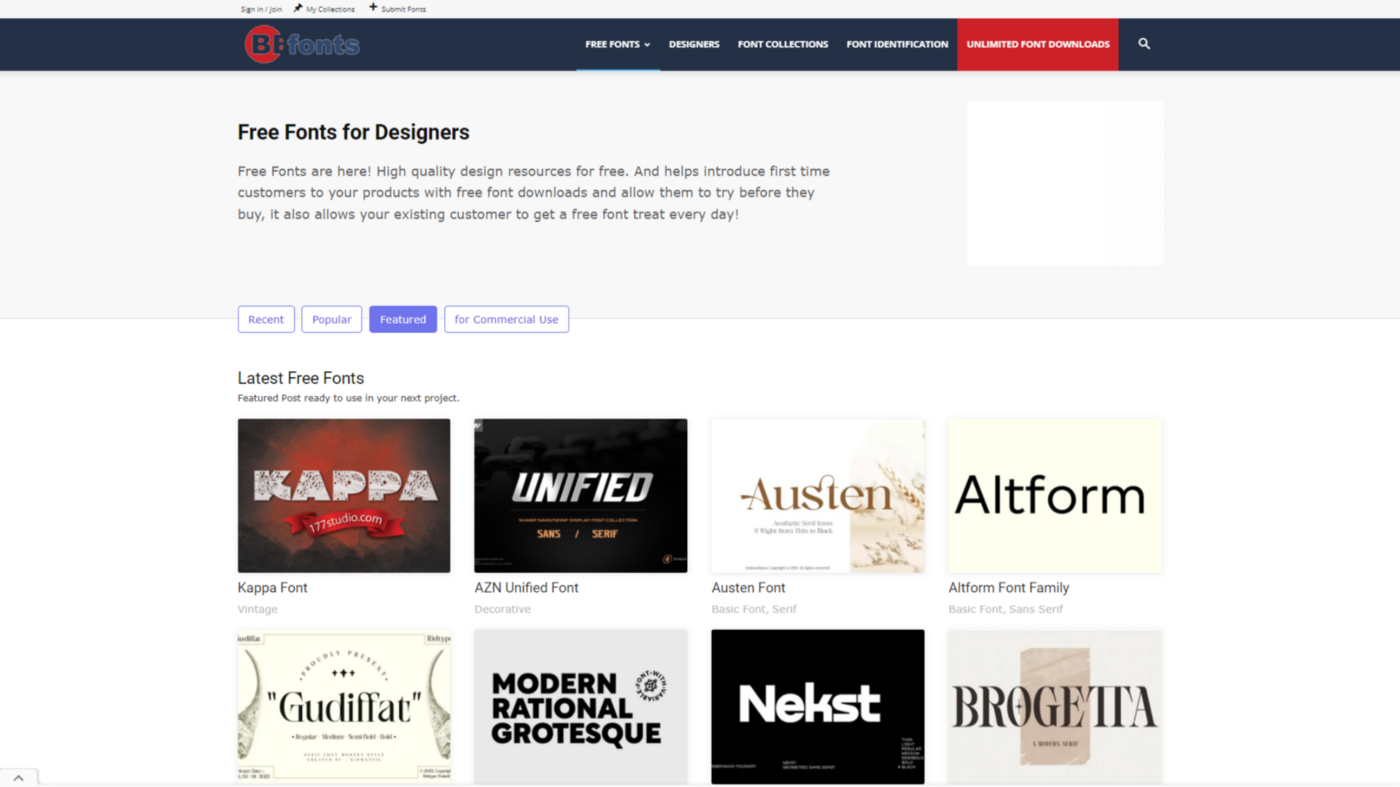This screenshot has height=787, width=1400.
Task: Open the DESIGNERS section
Action: tap(694, 43)
